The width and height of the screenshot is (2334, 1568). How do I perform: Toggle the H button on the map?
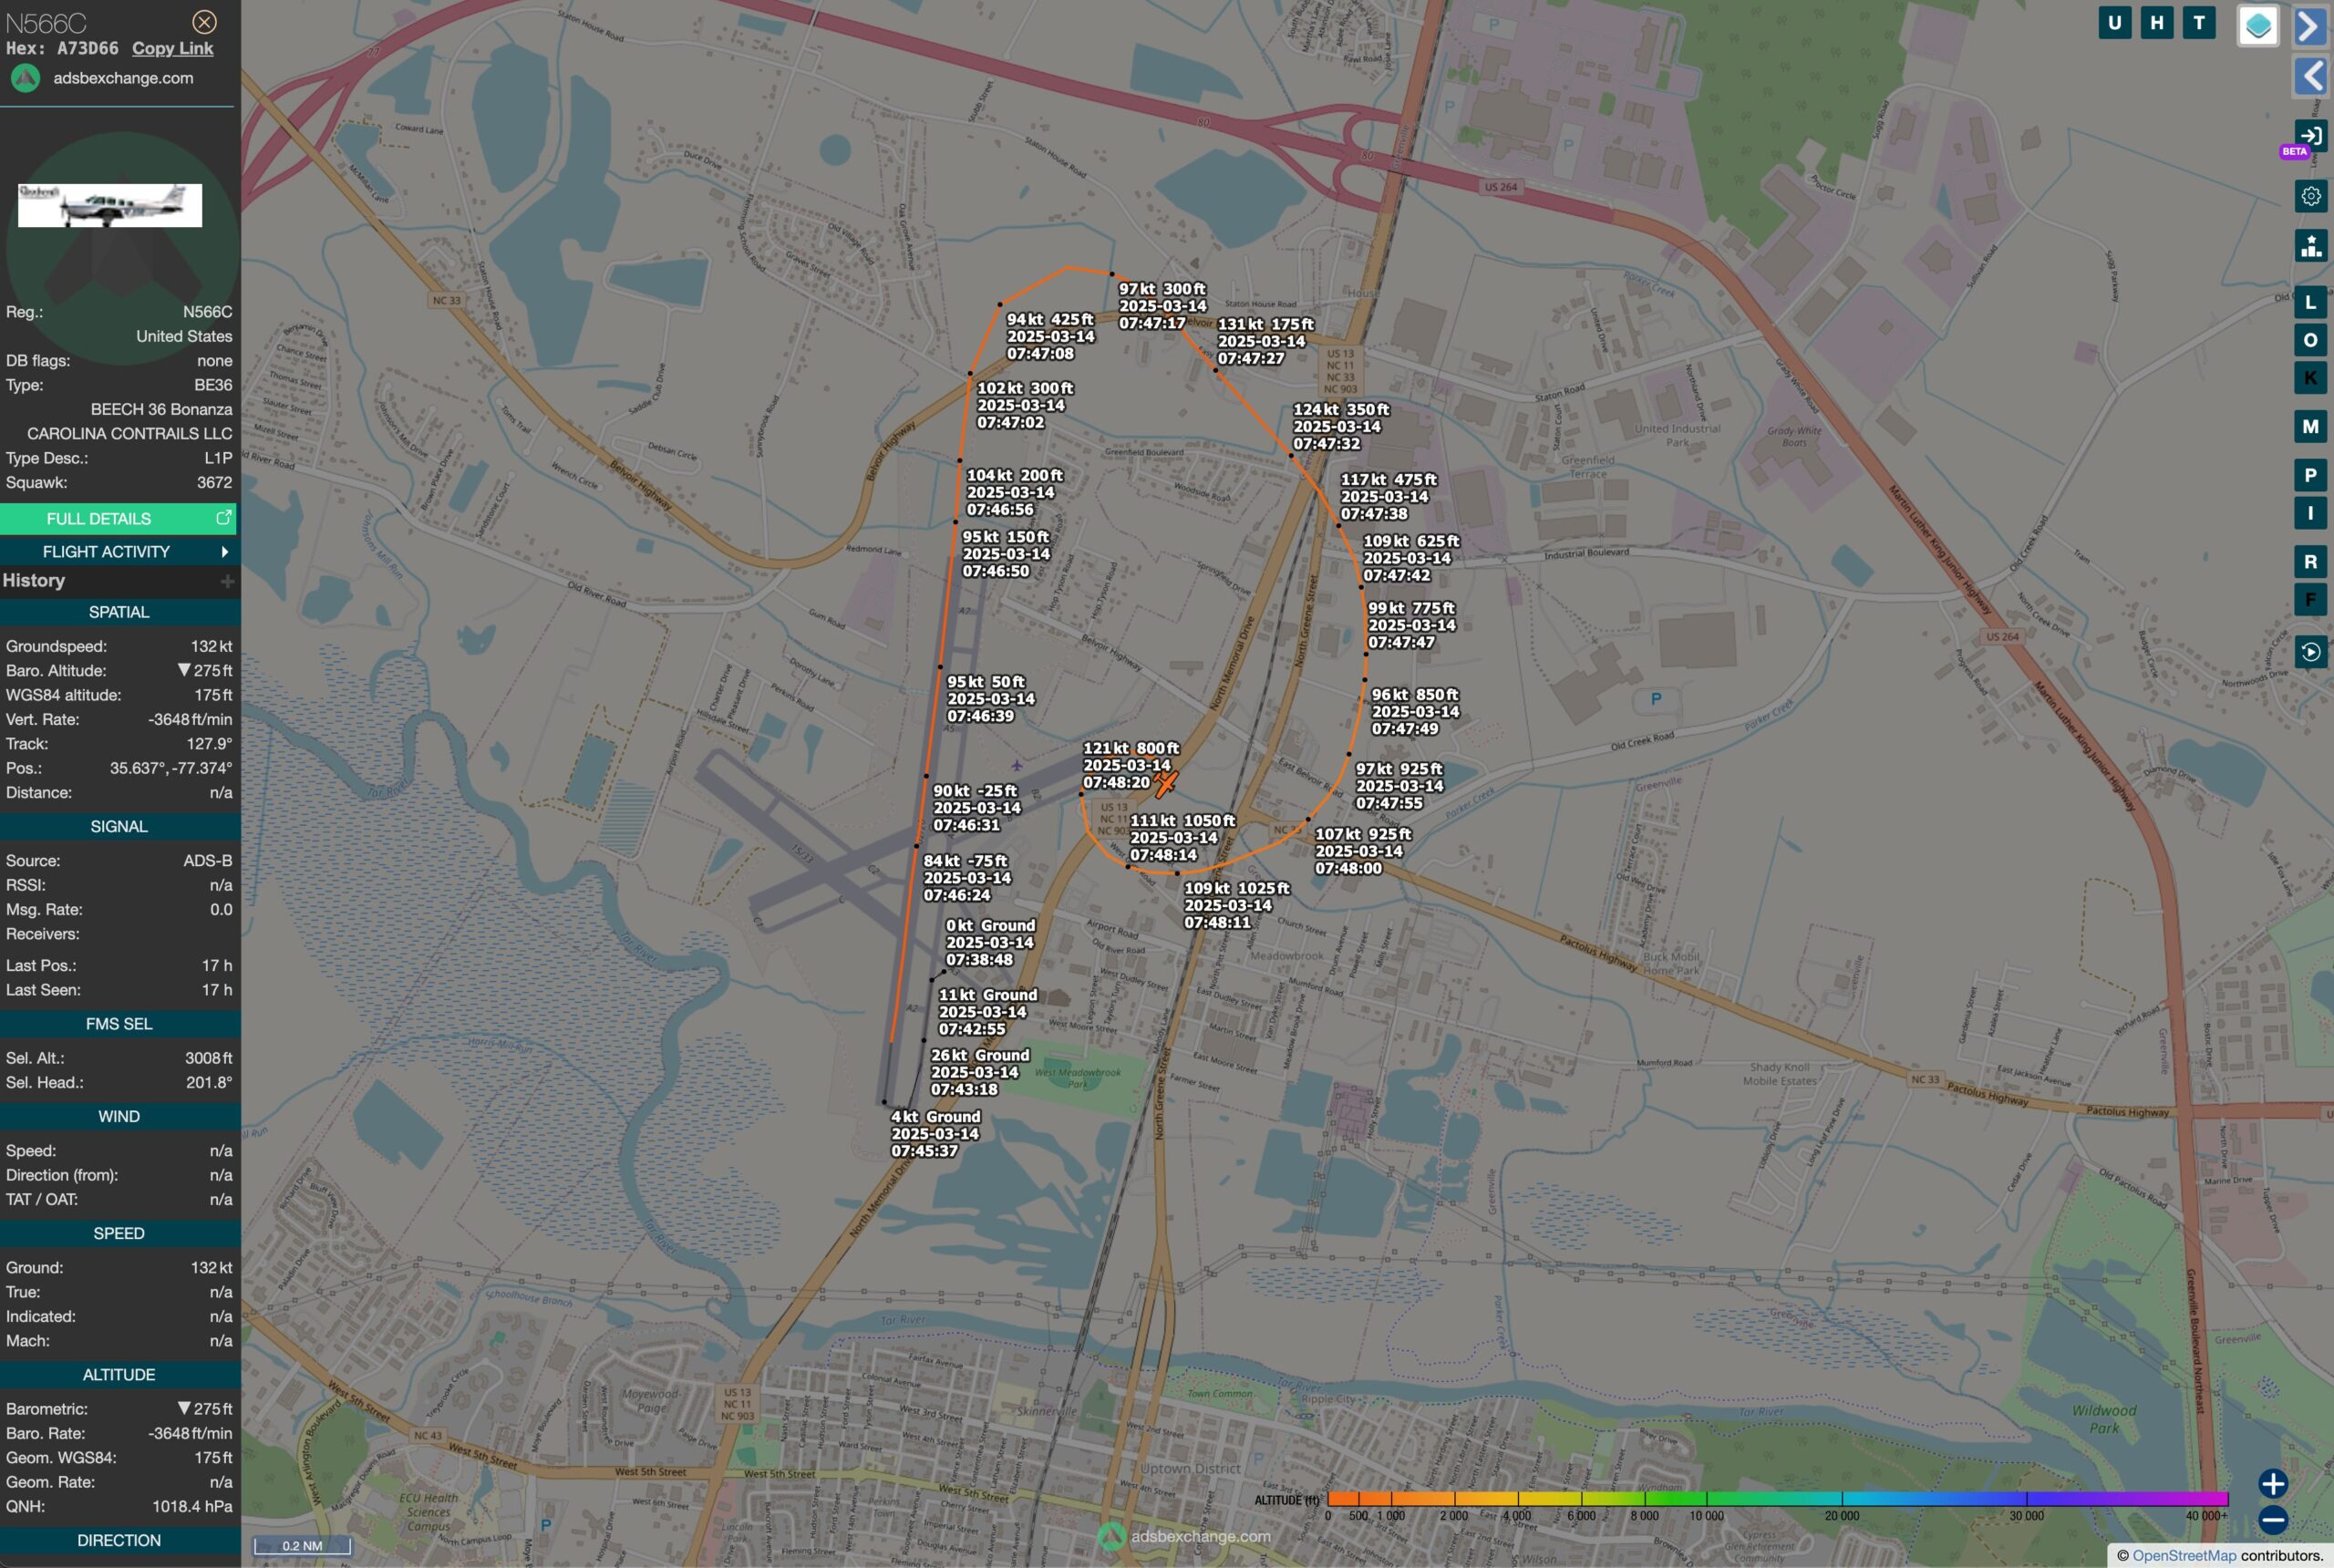2156,23
